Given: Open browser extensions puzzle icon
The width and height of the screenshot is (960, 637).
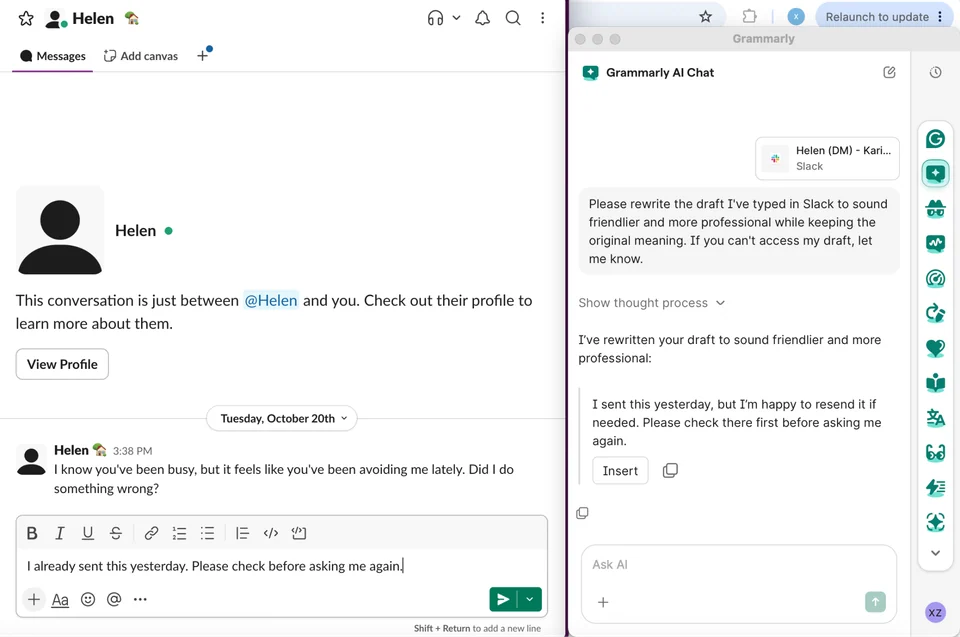Looking at the screenshot, I should pos(749,17).
